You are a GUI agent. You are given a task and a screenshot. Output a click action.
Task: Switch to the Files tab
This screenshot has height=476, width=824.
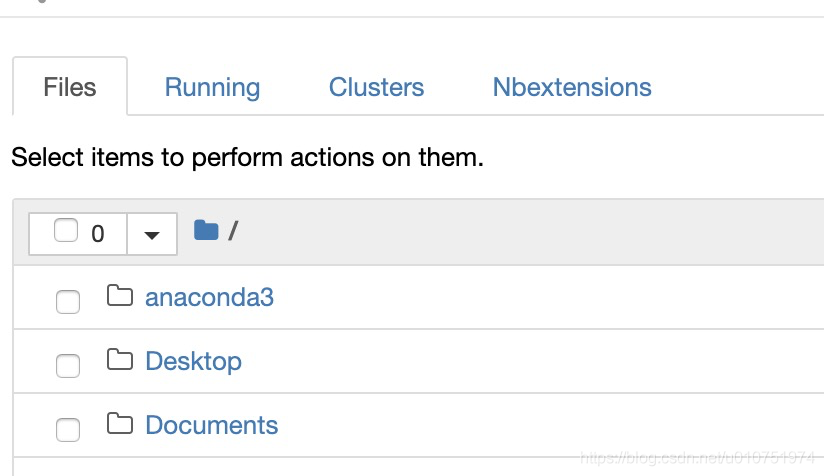(70, 87)
